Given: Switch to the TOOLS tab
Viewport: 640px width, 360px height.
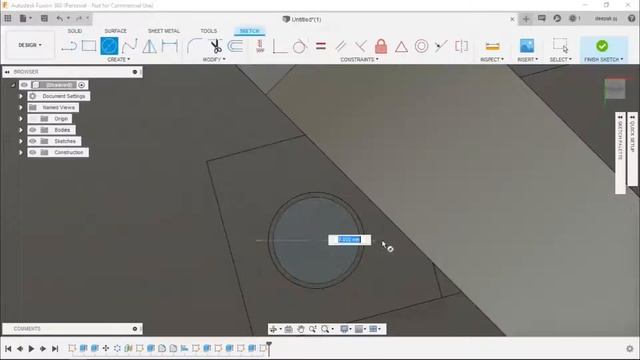Looking at the screenshot, I should 209,31.
